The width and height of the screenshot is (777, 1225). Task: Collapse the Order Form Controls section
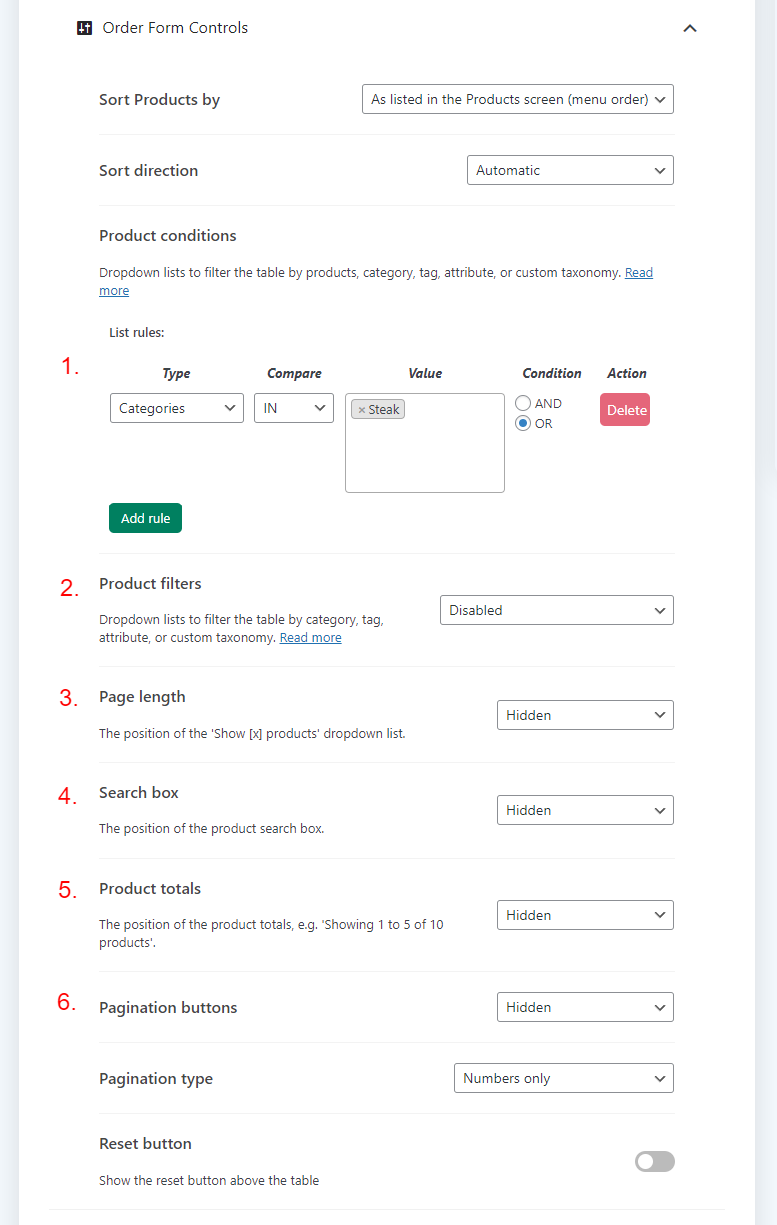(689, 28)
